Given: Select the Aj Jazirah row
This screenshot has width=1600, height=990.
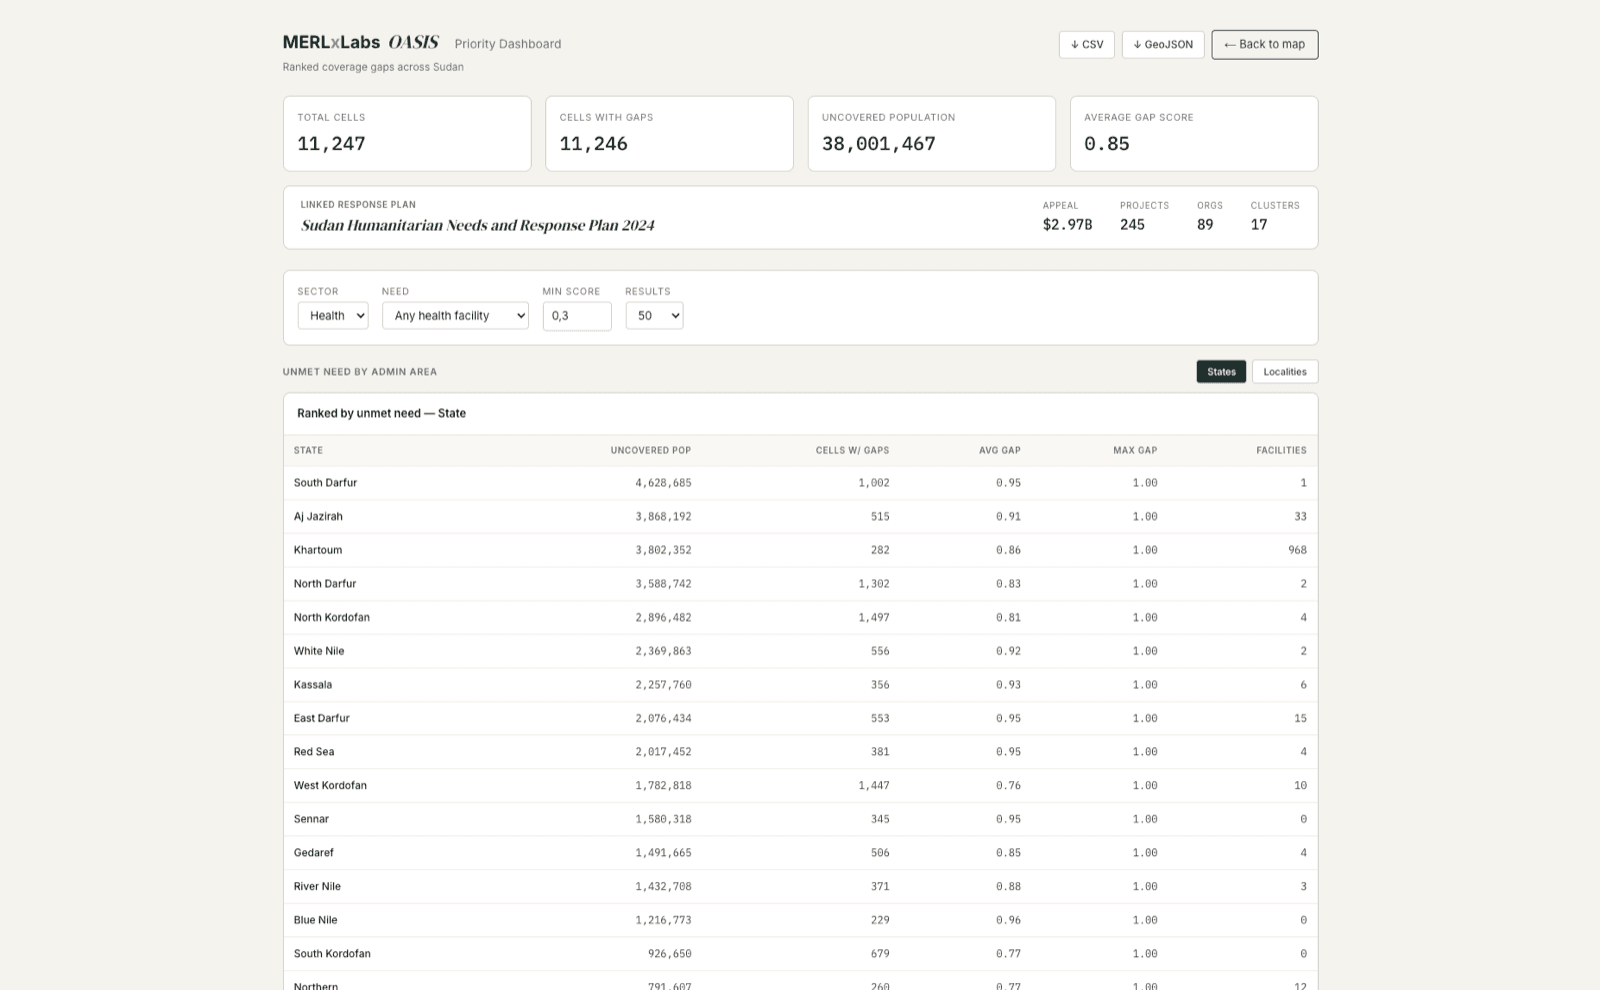Looking at the screenshot, I should point(800,517).
